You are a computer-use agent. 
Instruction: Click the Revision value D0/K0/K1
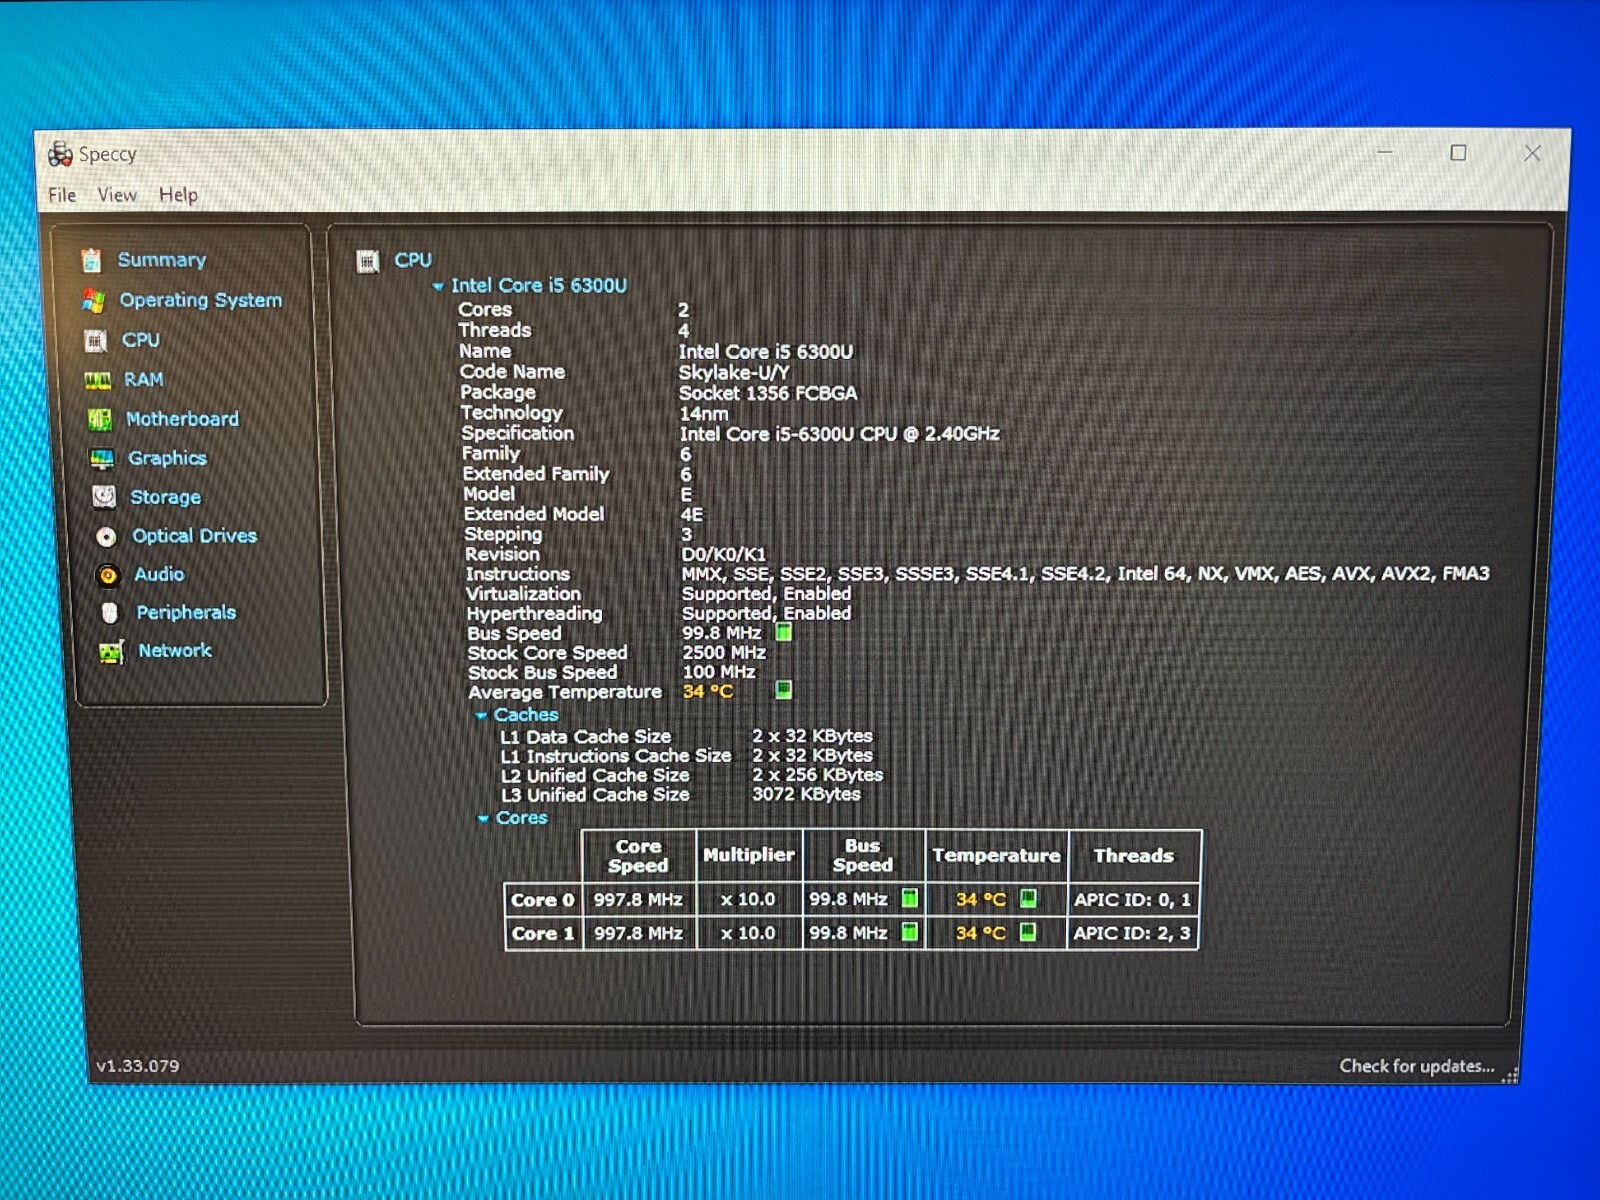click(724, 554)
